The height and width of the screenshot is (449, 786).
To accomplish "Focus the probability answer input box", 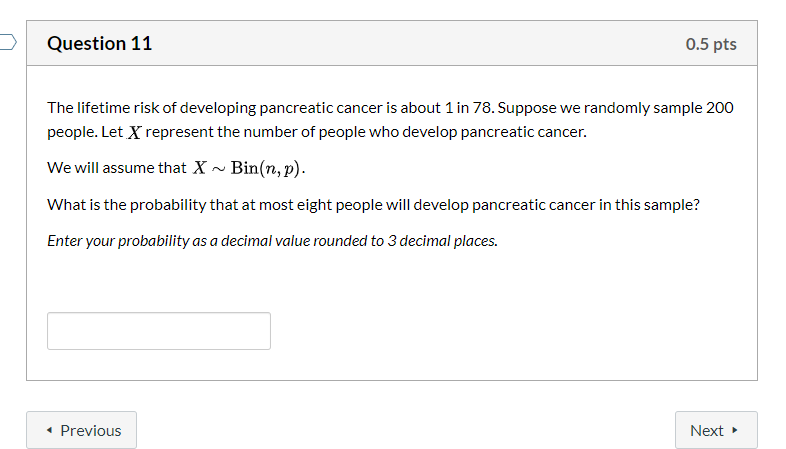I will coord(159,331).
